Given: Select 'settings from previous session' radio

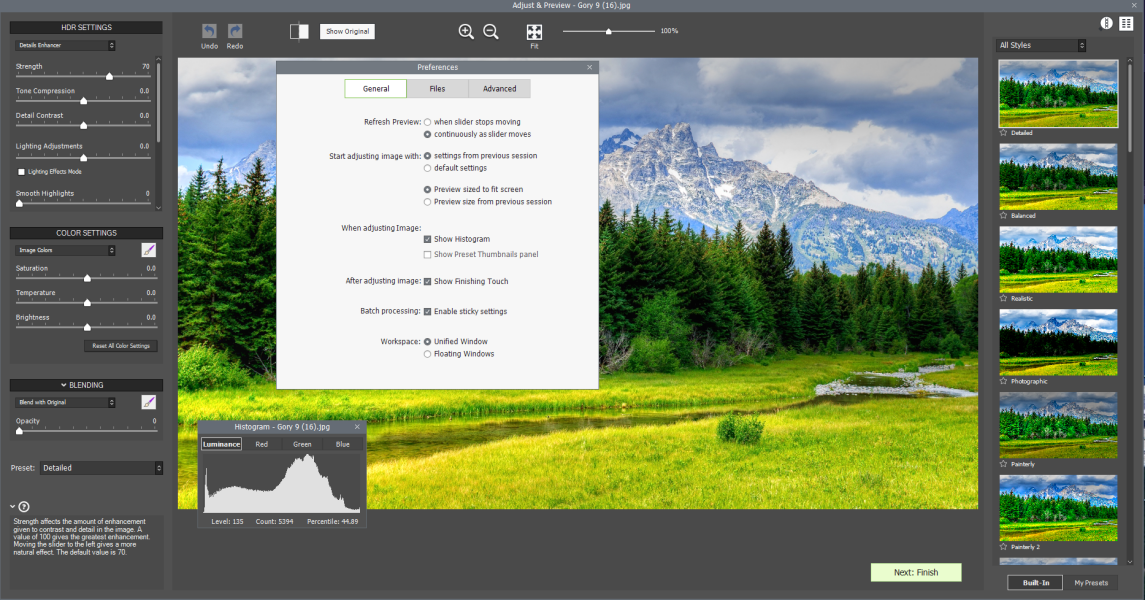Looking at the screenshot, I should (x=427, y=155).
